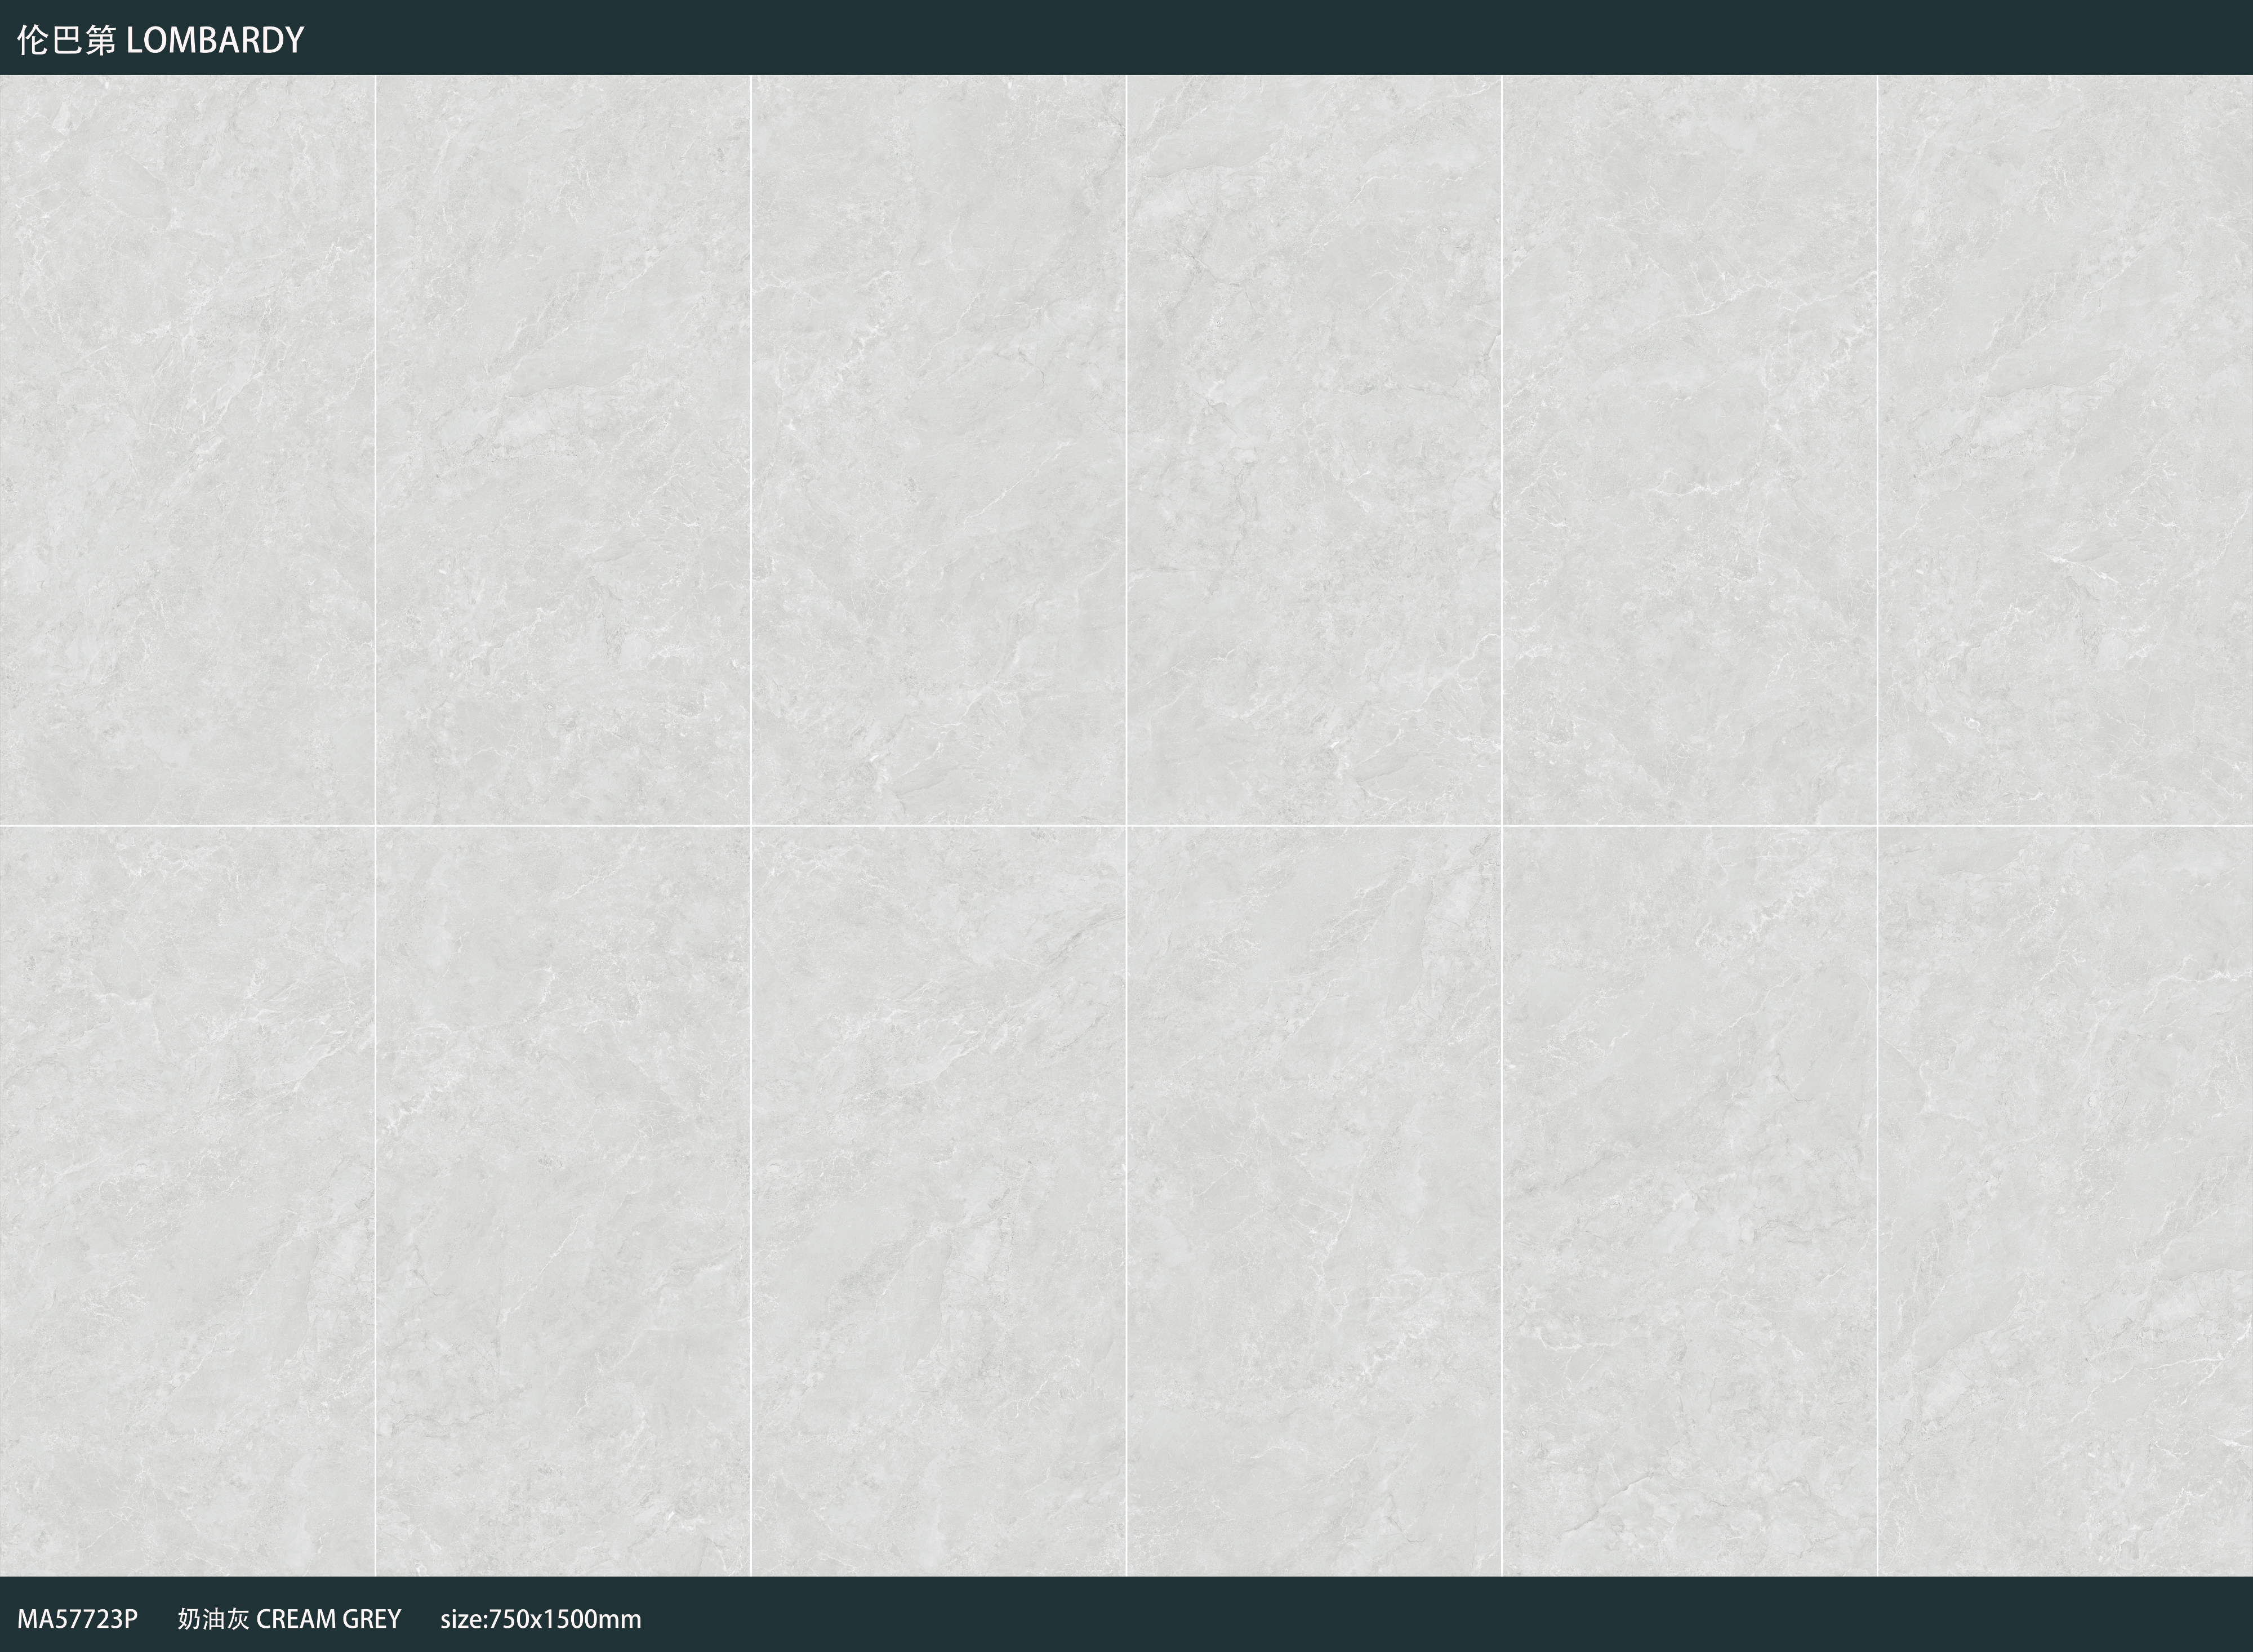Select the fourth tile in top row
This screenshot has width=2253, height=1652.
1314,450
